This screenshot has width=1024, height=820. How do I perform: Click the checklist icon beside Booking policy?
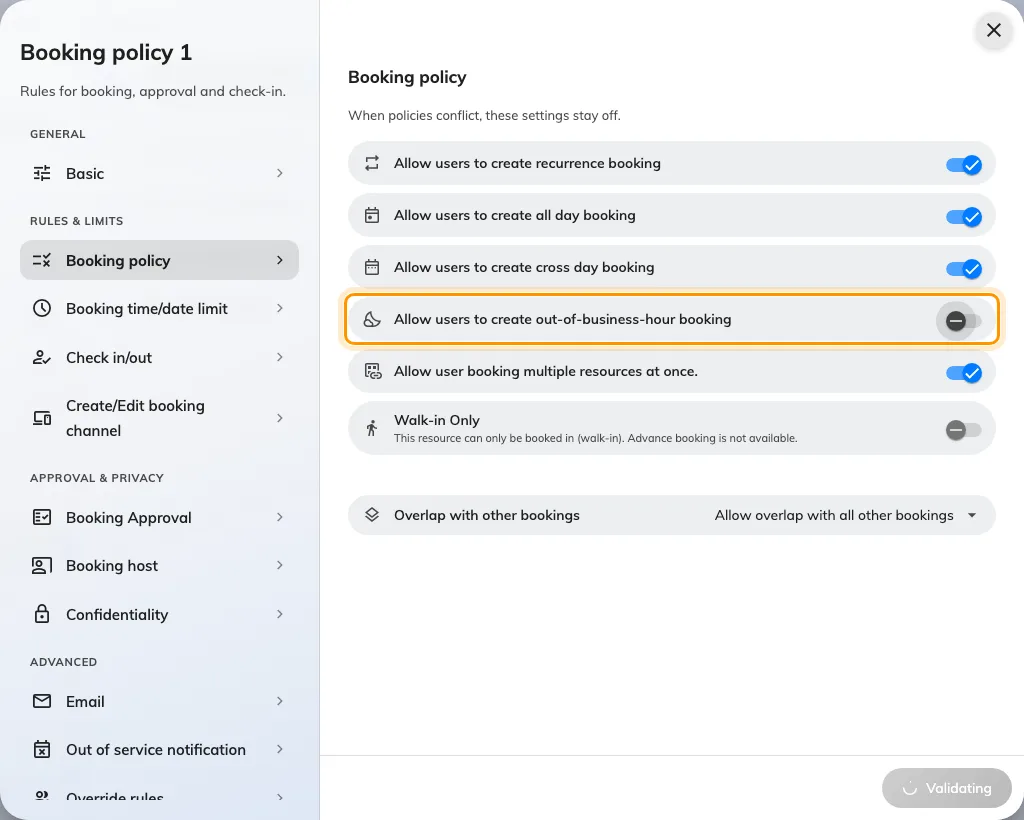42,260
